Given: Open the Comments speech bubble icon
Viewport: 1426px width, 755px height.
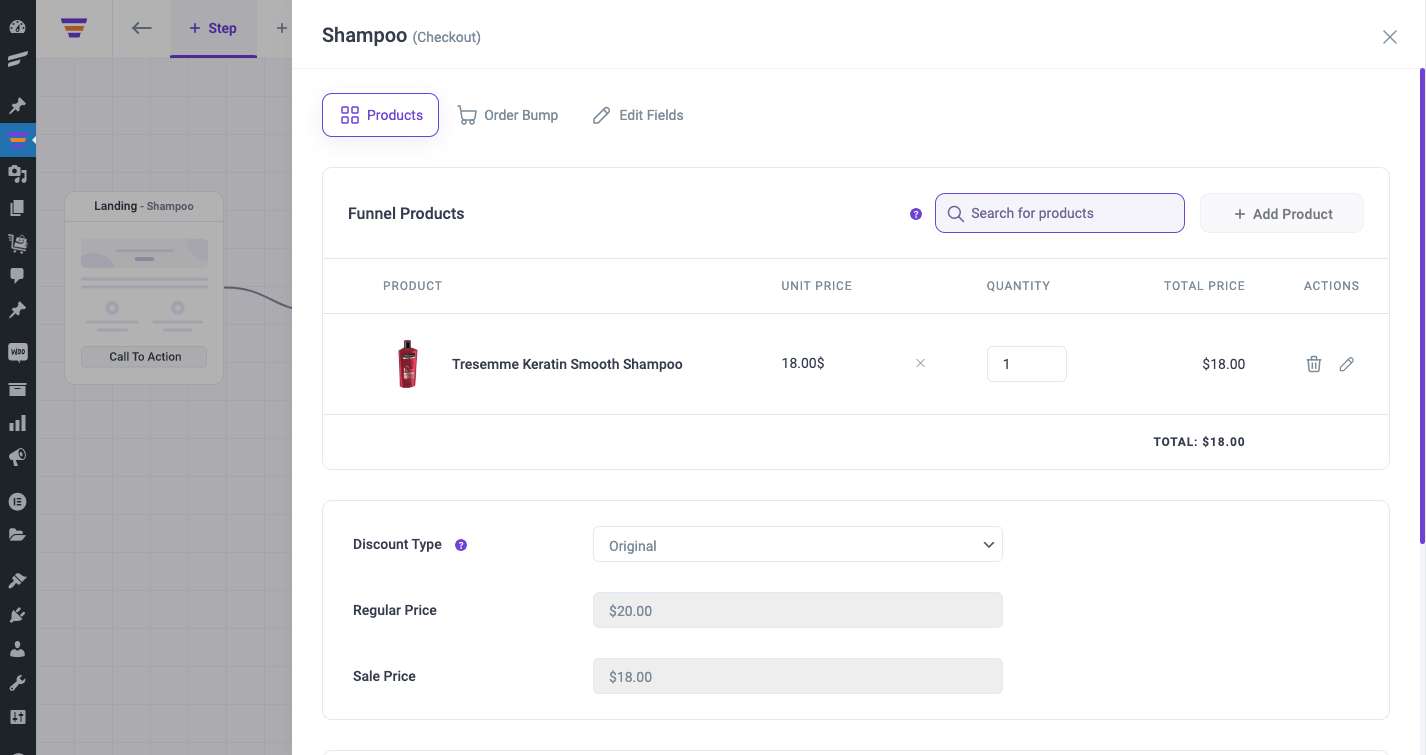Looking at the screenshot, I should tap(17, 276).
